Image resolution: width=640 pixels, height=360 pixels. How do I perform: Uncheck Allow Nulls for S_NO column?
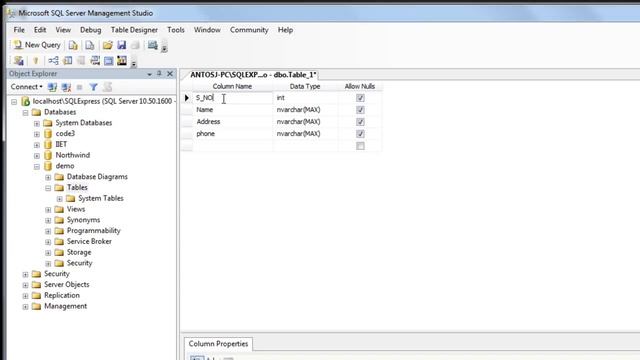tap(360, 98)
